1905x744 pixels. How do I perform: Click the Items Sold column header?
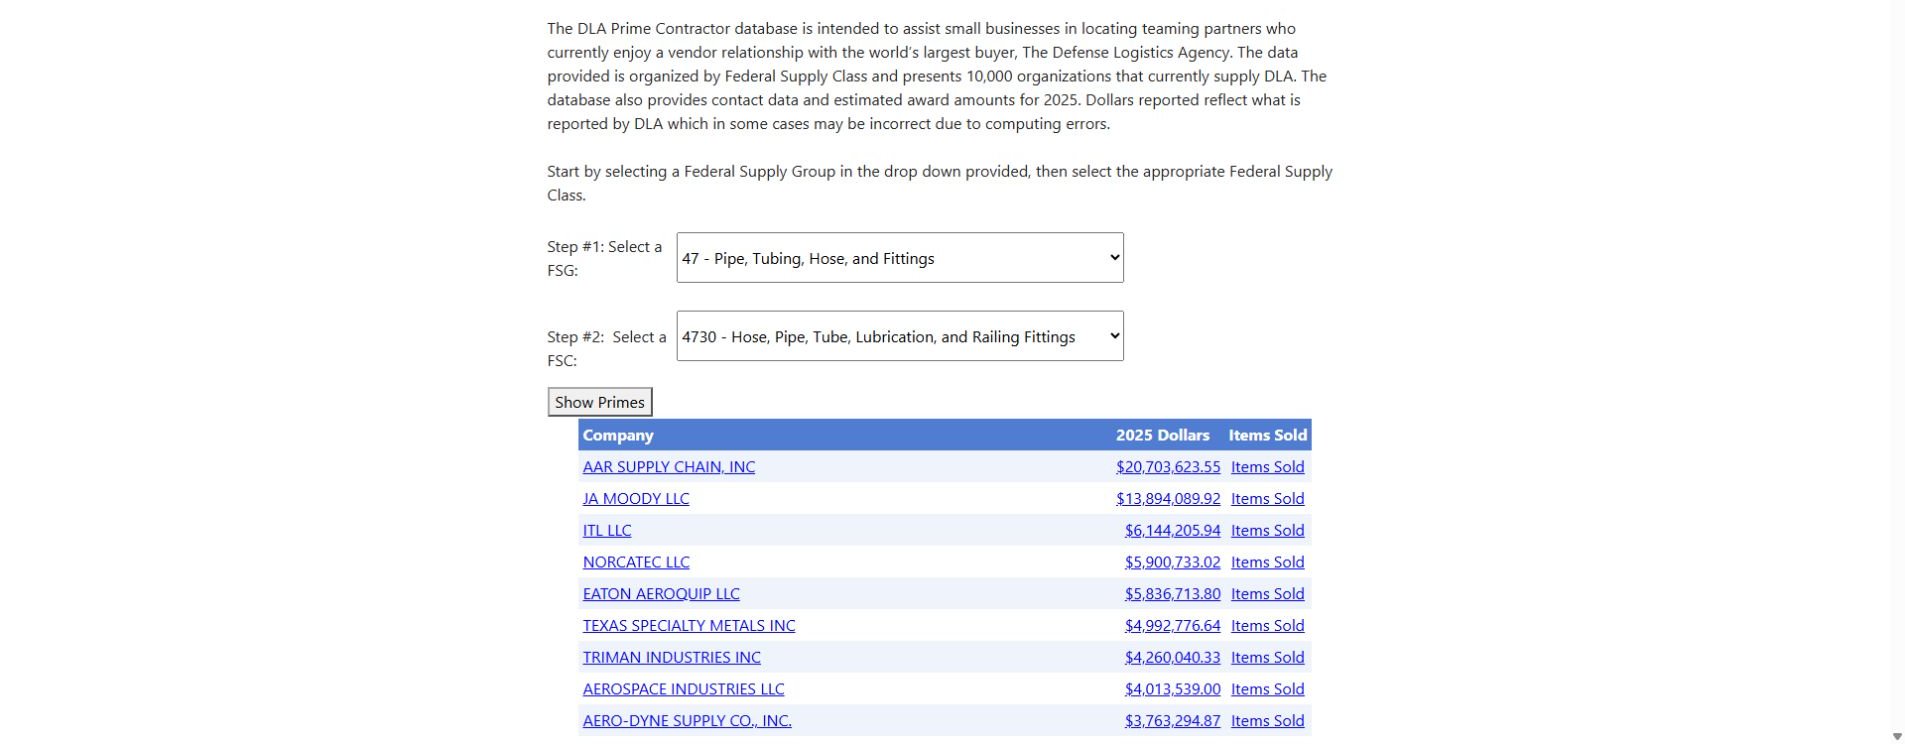pos(1268,435)
